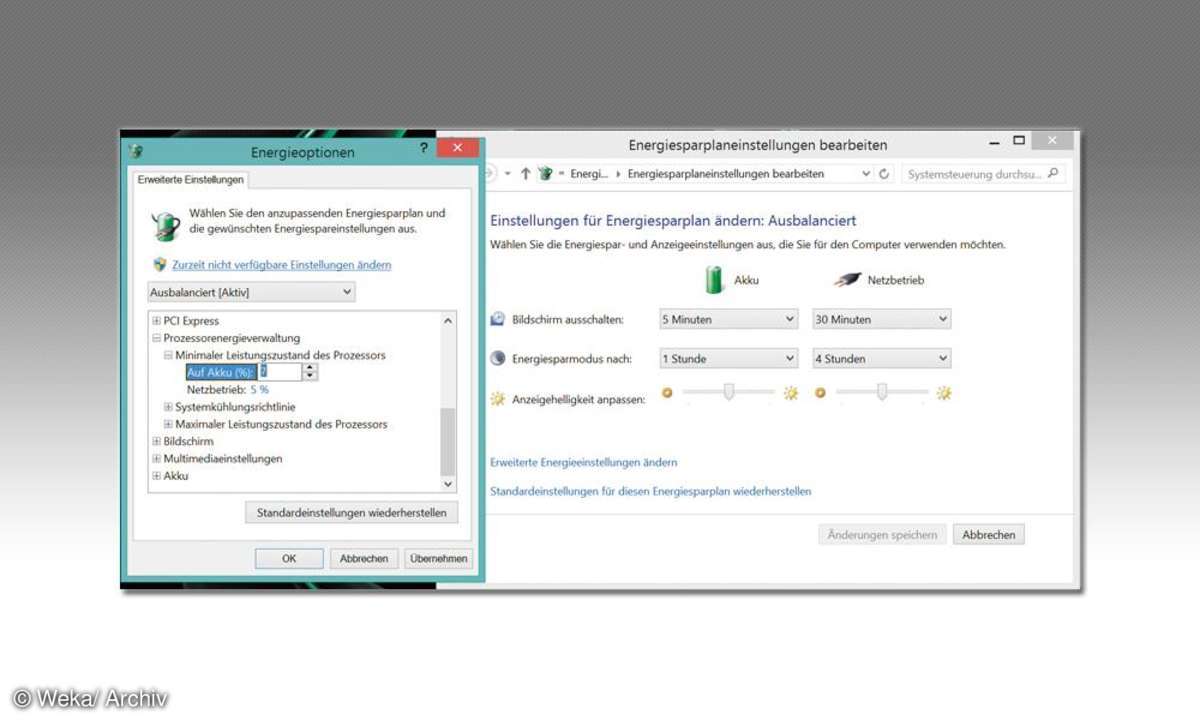Image resolution: width=1200 pixels, height=720 pixels.
Task: Click the moon icon beside Energiesparmodus nach
Action: (x=498, y=358)
